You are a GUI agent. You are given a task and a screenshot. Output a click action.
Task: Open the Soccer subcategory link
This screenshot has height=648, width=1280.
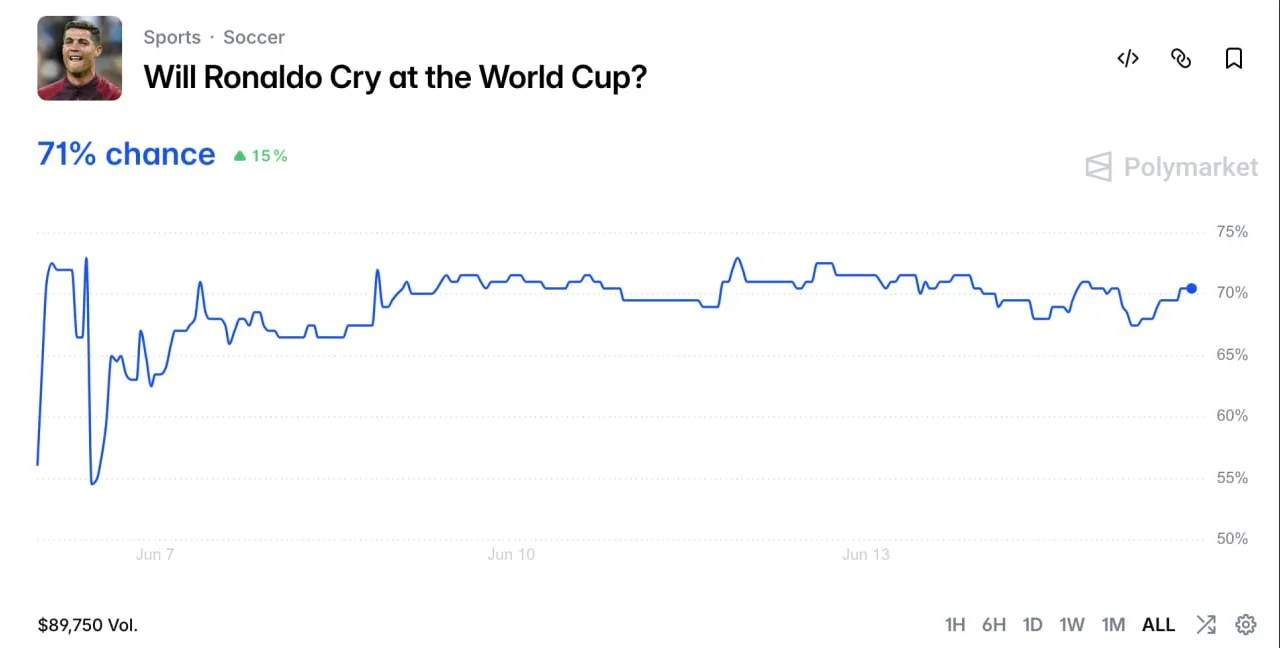point(254,37)
